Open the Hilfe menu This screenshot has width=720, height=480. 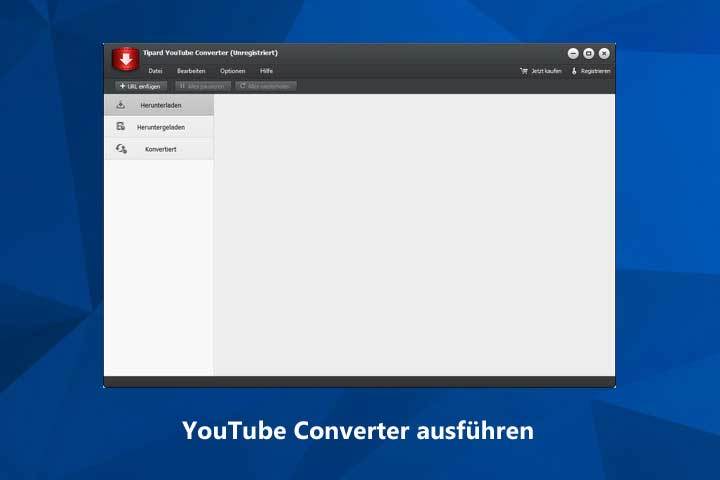pyautogui.click(x=266, y=71)
